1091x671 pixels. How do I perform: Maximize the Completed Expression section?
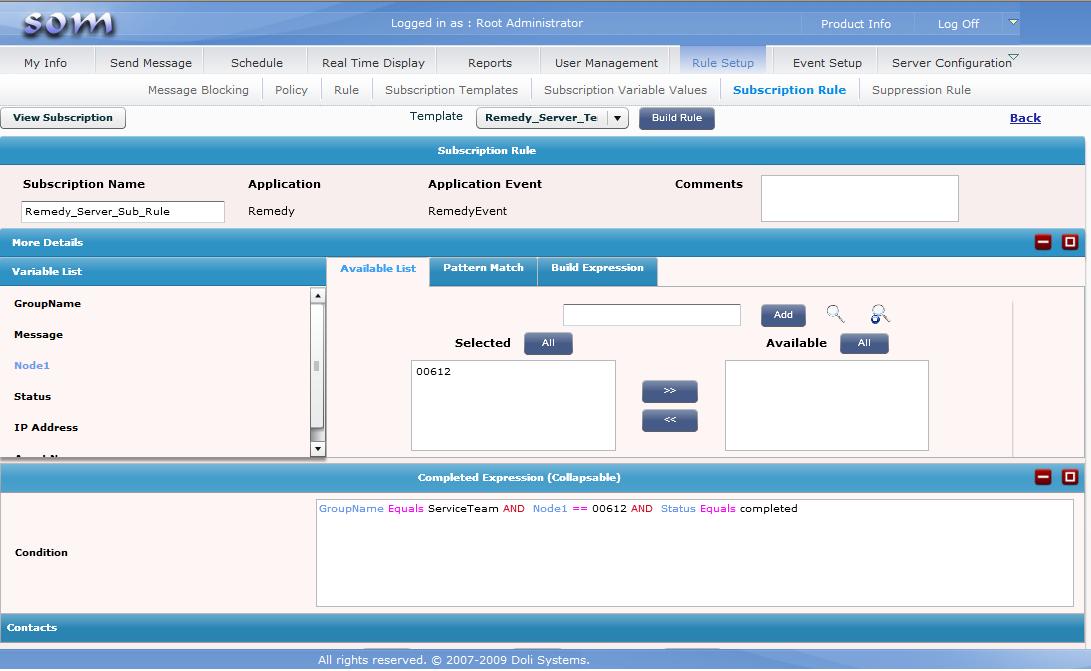(1070, 477)
